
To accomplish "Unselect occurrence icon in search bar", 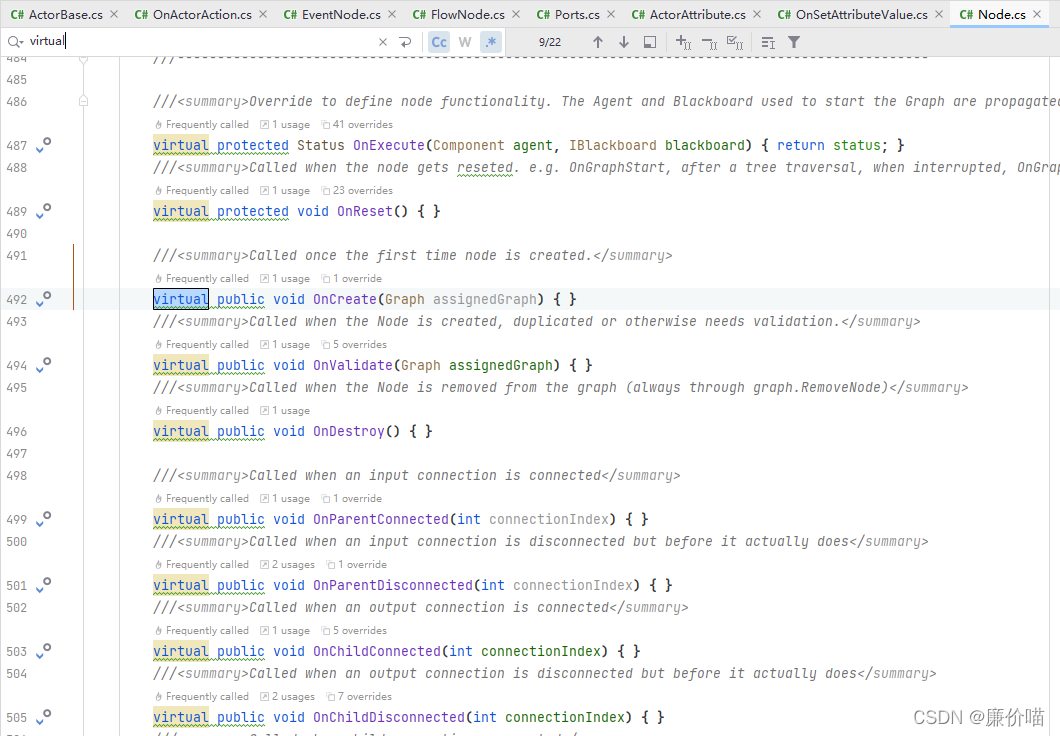I will pyautogui.click(x=709, y=43).
